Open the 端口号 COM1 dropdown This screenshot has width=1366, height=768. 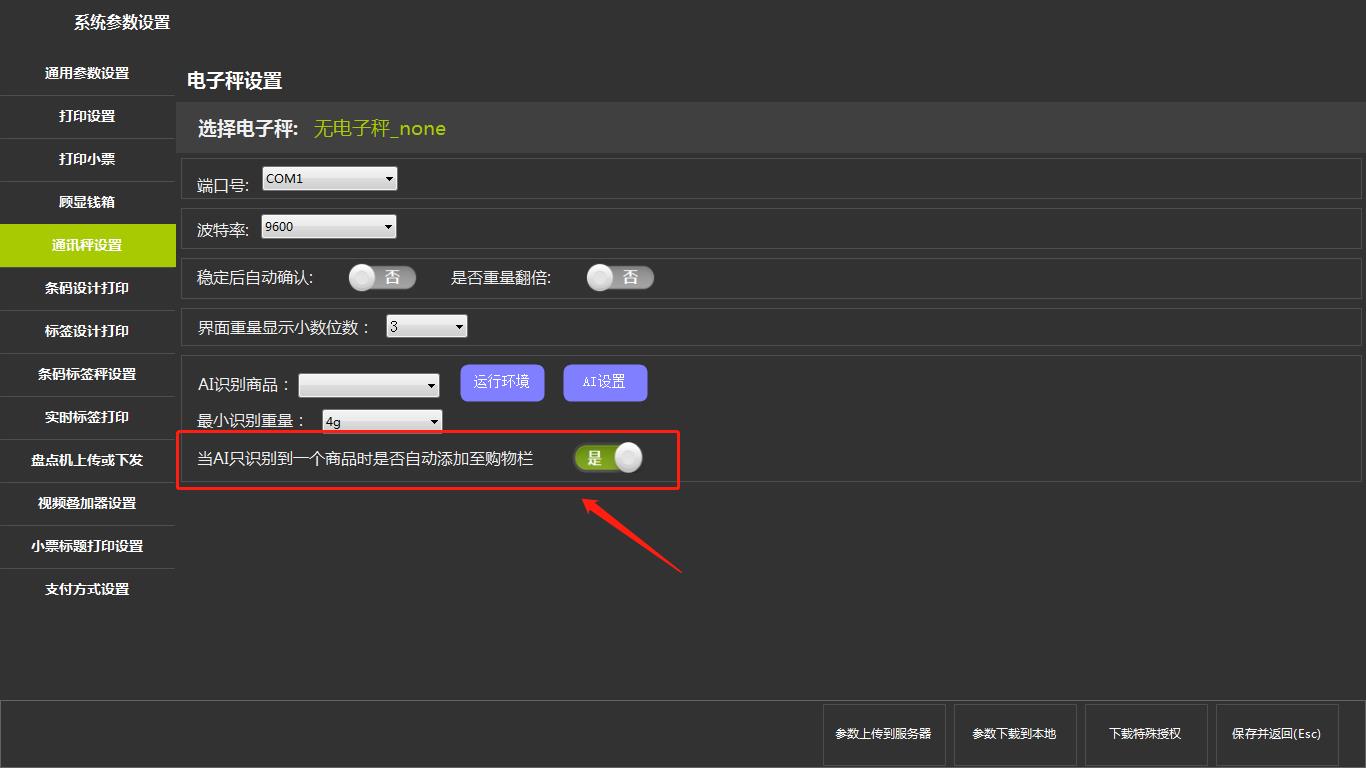click(329, 179)
